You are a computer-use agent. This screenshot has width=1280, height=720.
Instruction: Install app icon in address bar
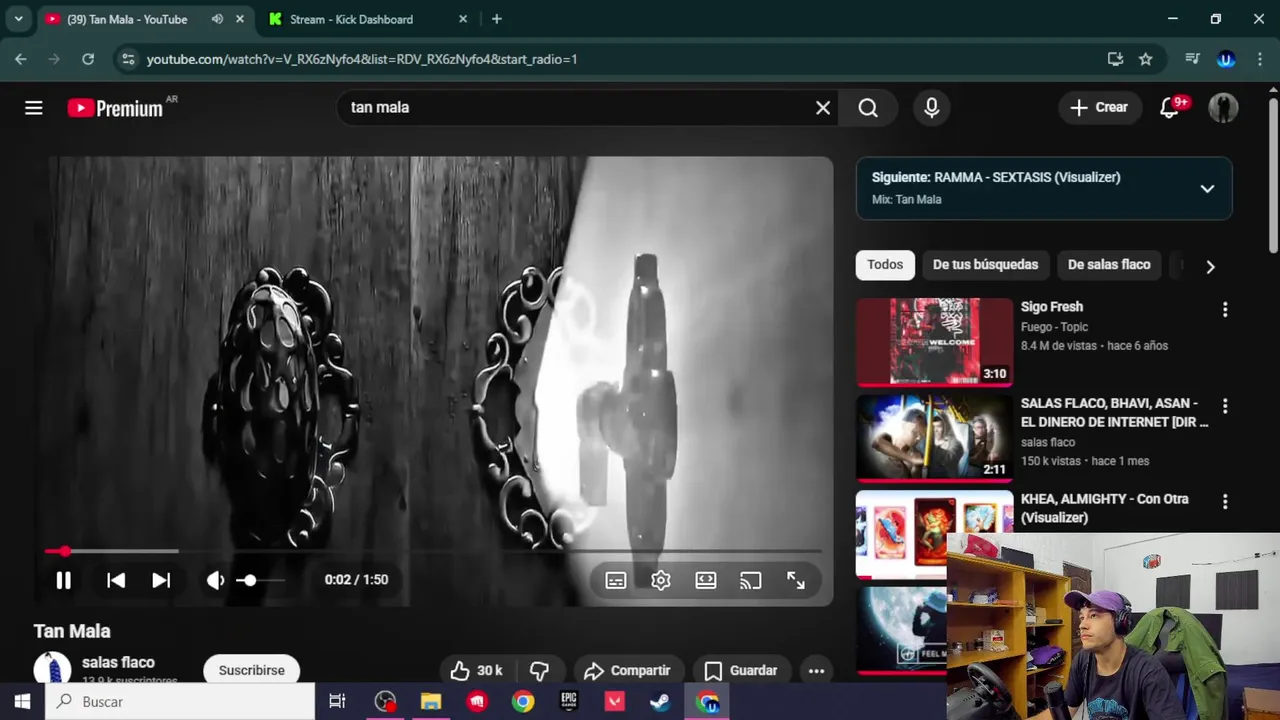pyautogui.click(x=1116, y=59)
